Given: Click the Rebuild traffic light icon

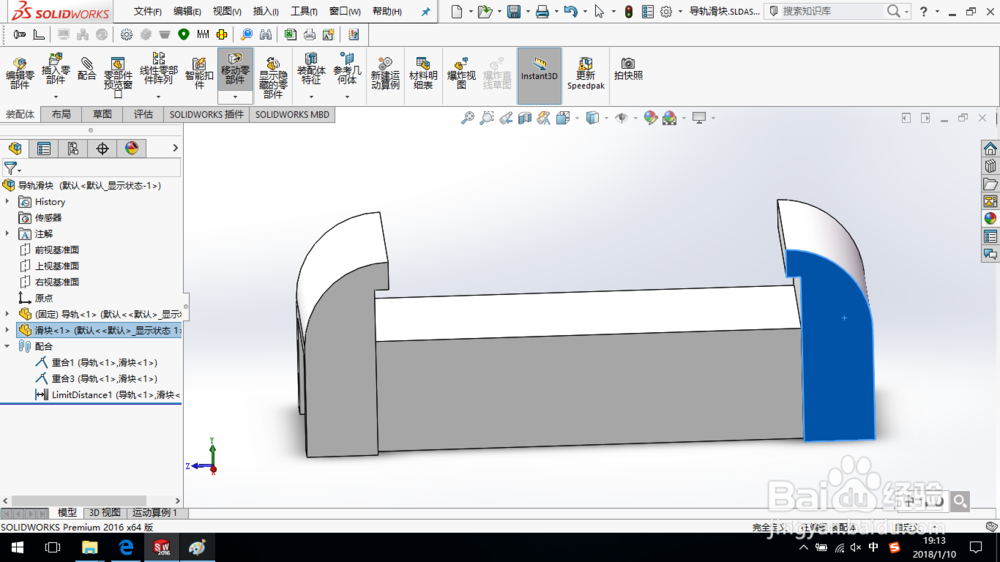Looking at the screenshot, I should click(629, 11).
